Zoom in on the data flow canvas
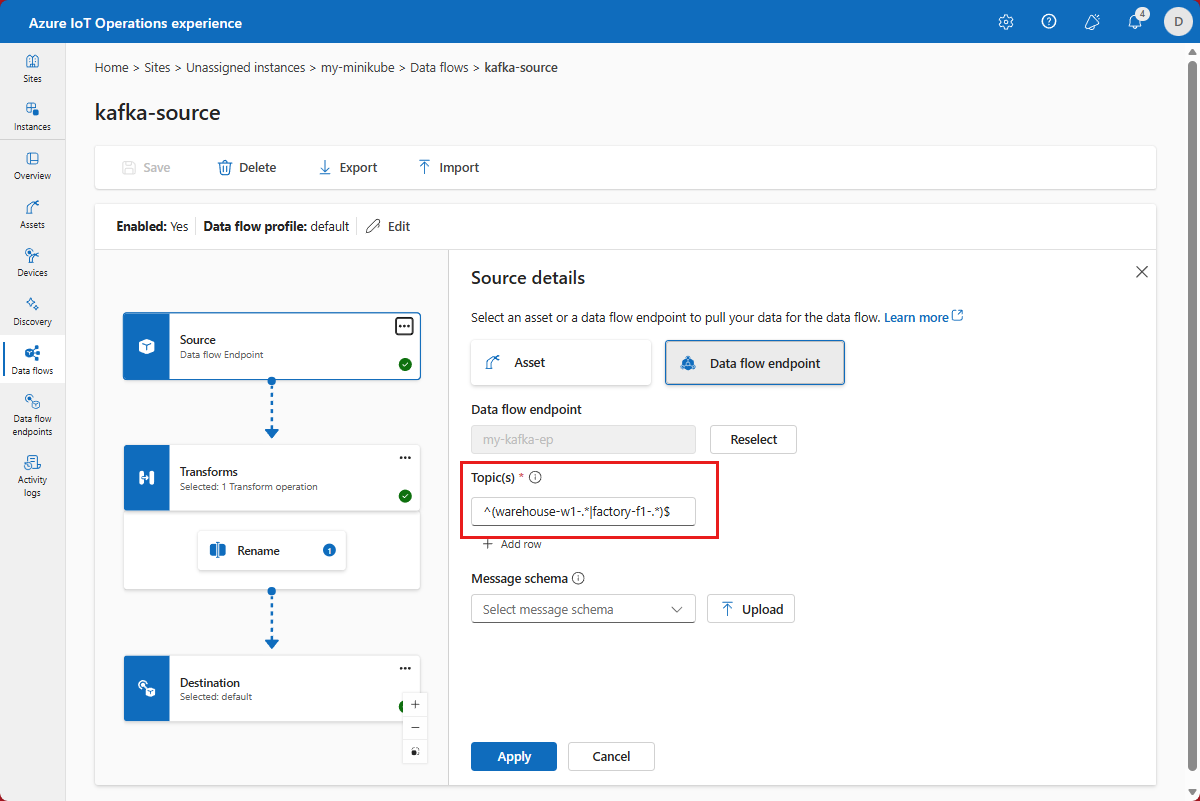The image size is (1200, 801). [x=415, y=704]
